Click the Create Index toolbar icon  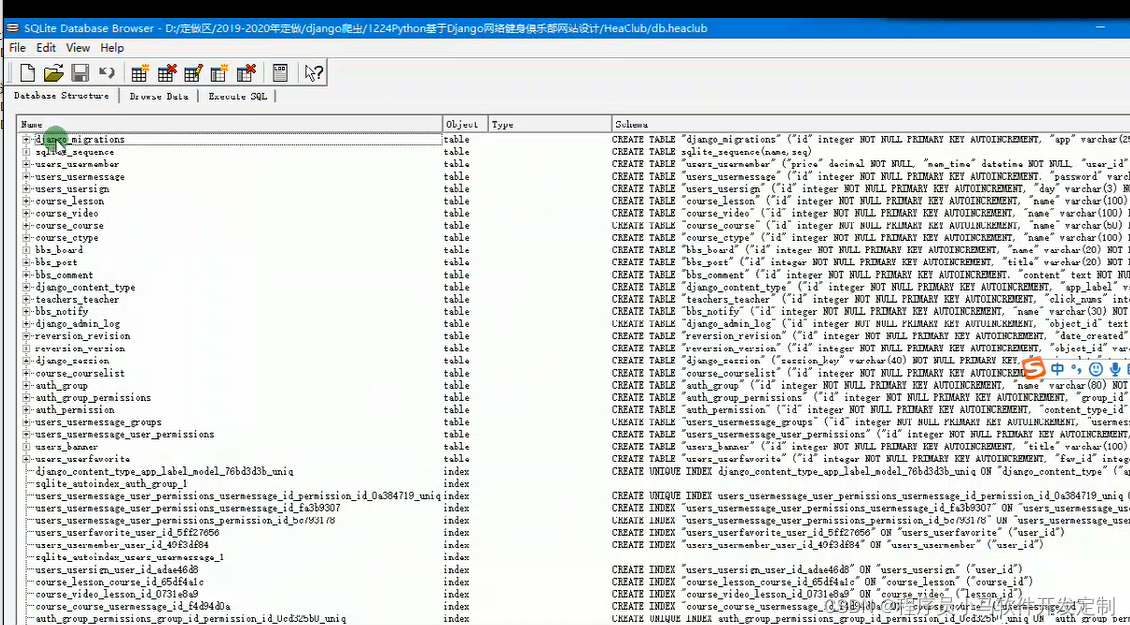tap(219, 72)
